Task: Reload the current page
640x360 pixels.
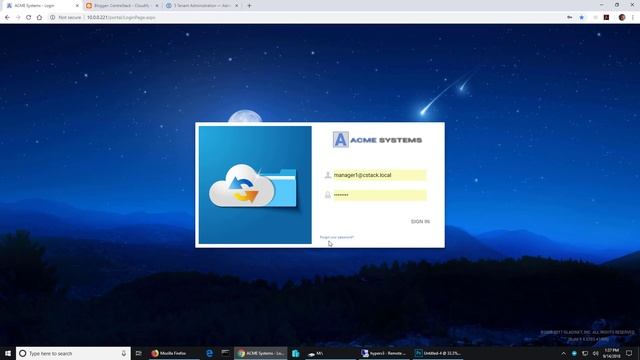Action: coord(29,18)
